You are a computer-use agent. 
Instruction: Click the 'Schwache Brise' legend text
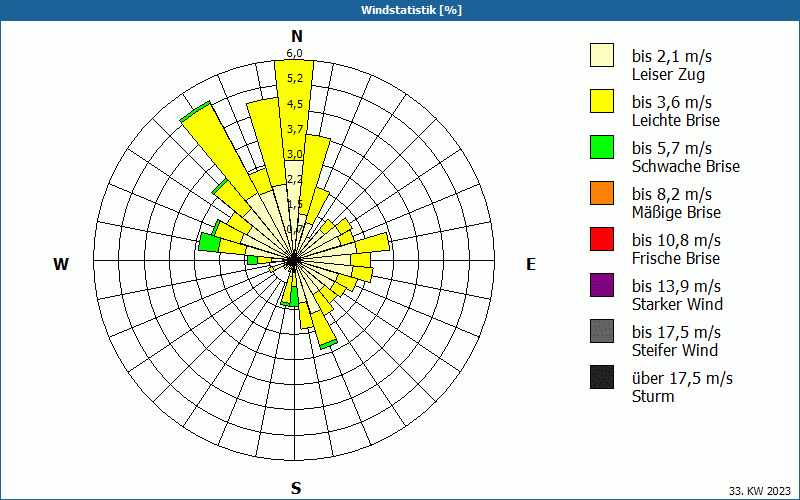(686, 166)
